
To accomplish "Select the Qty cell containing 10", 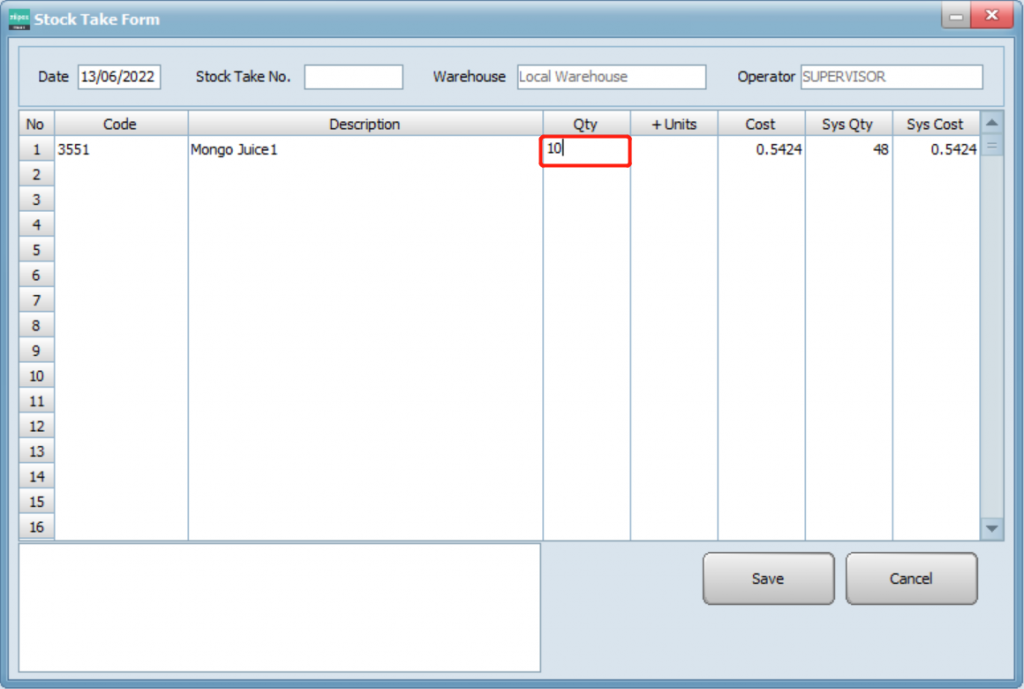I will 586,150.
